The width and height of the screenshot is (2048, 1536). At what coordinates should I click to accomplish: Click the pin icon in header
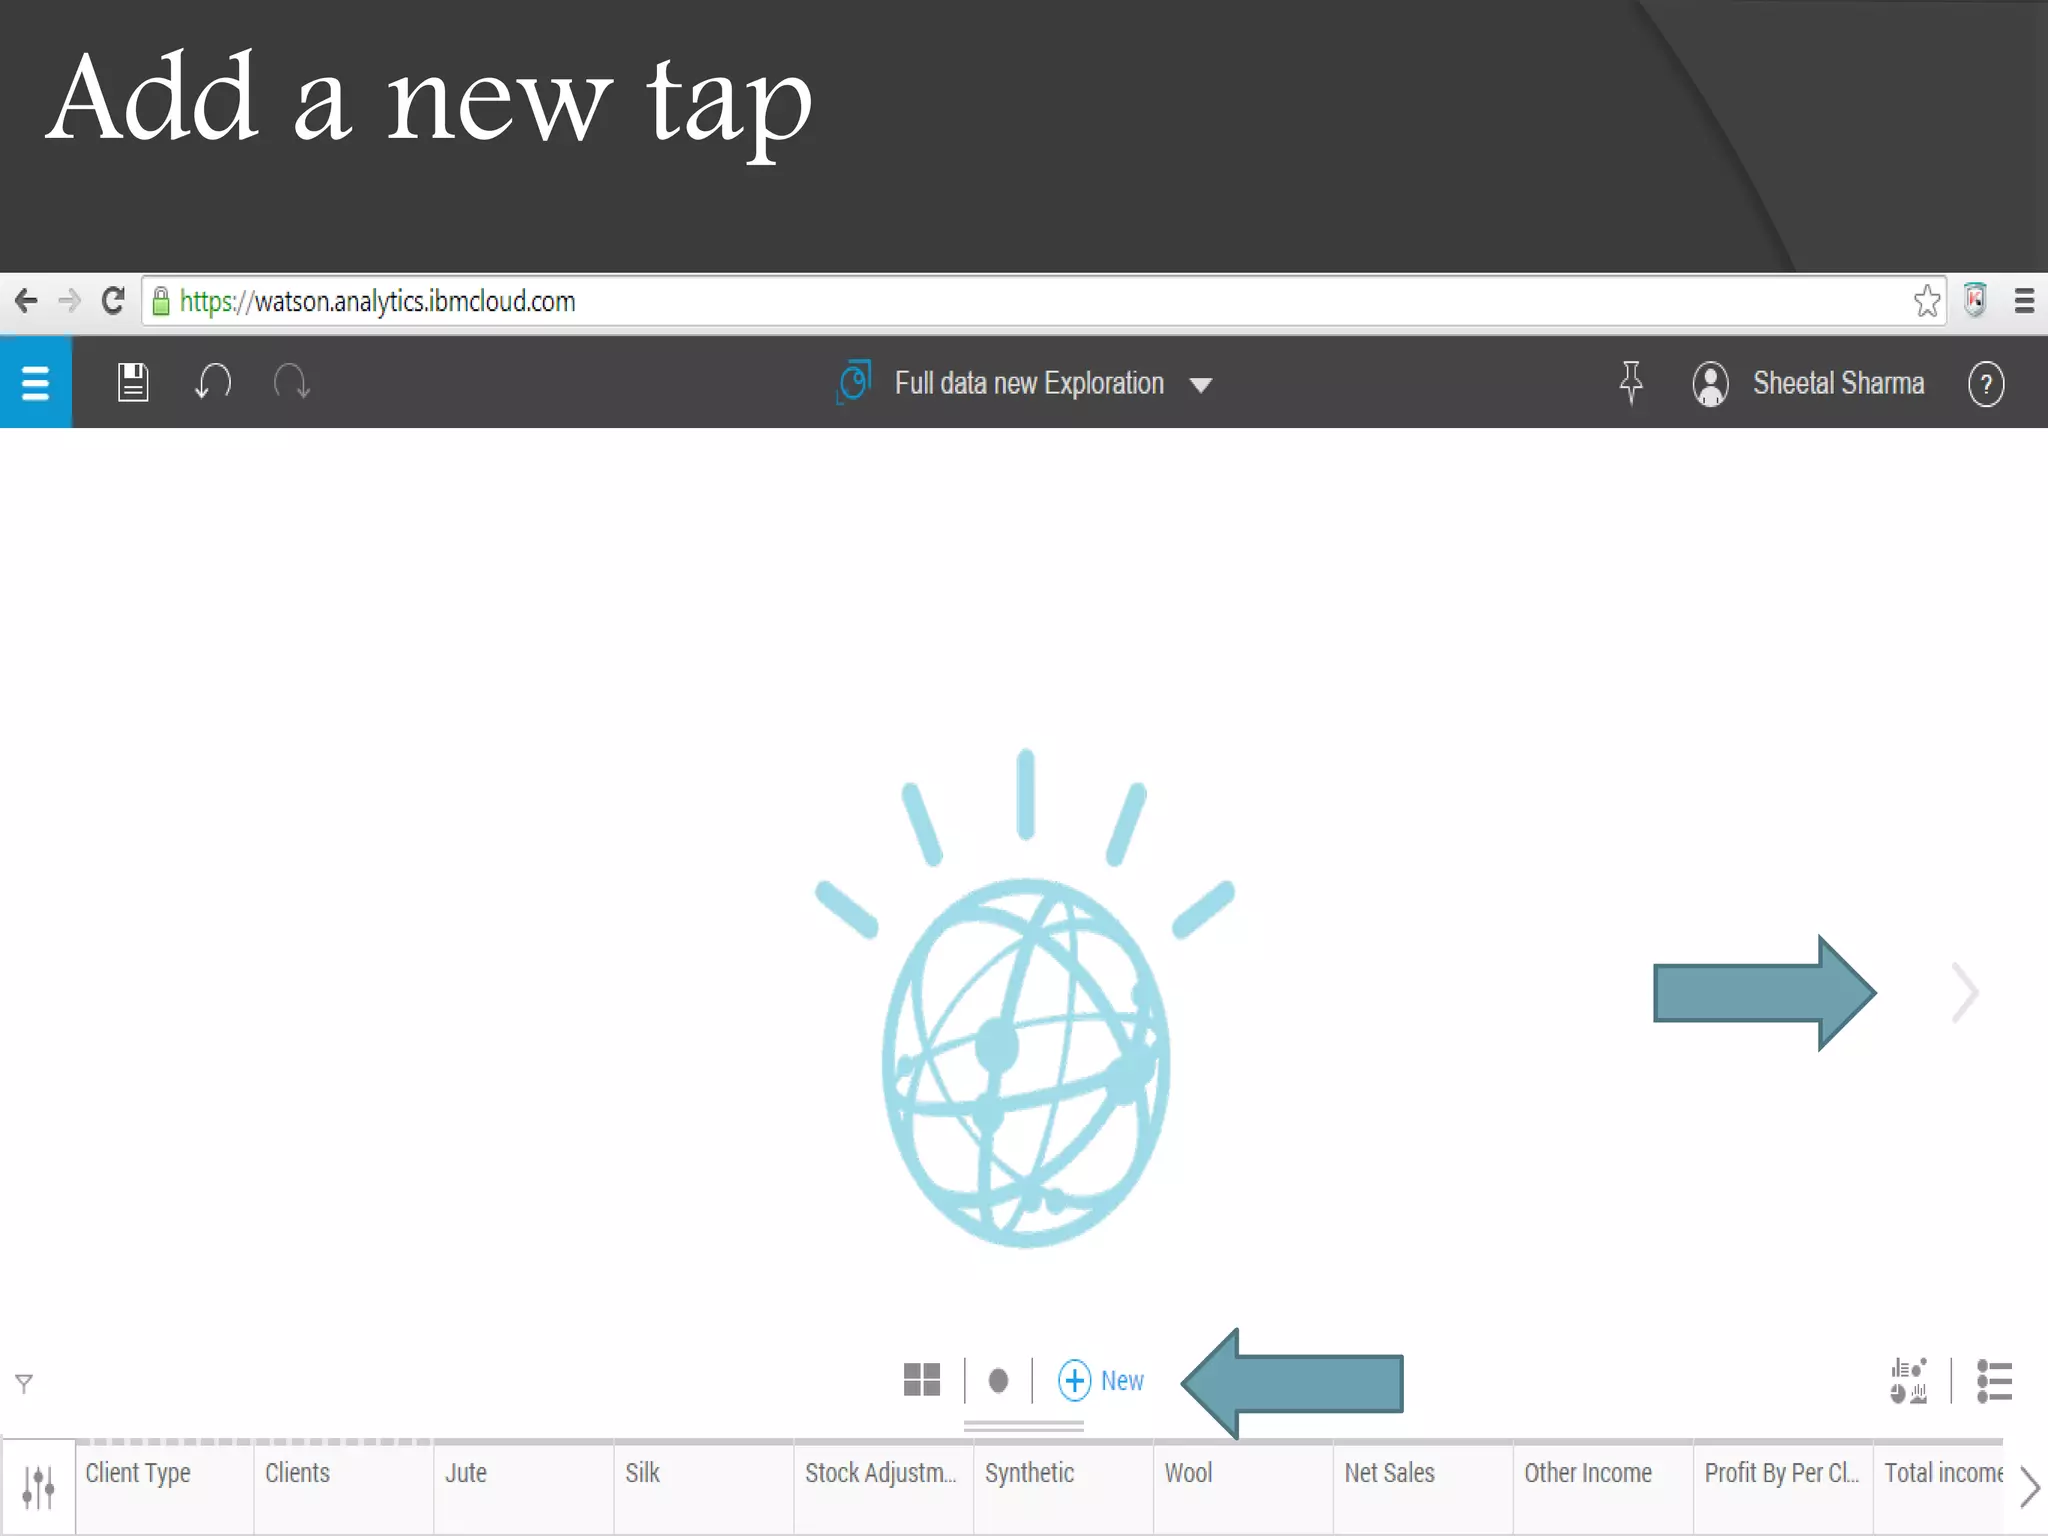1631,382
